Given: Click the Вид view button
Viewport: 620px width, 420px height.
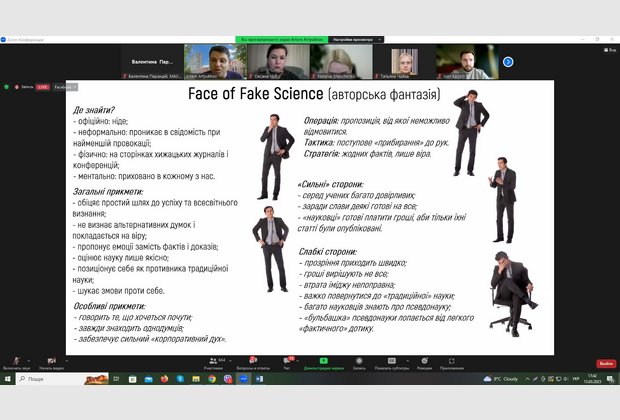Looking at the screenshot, I should tap(610, 50).
